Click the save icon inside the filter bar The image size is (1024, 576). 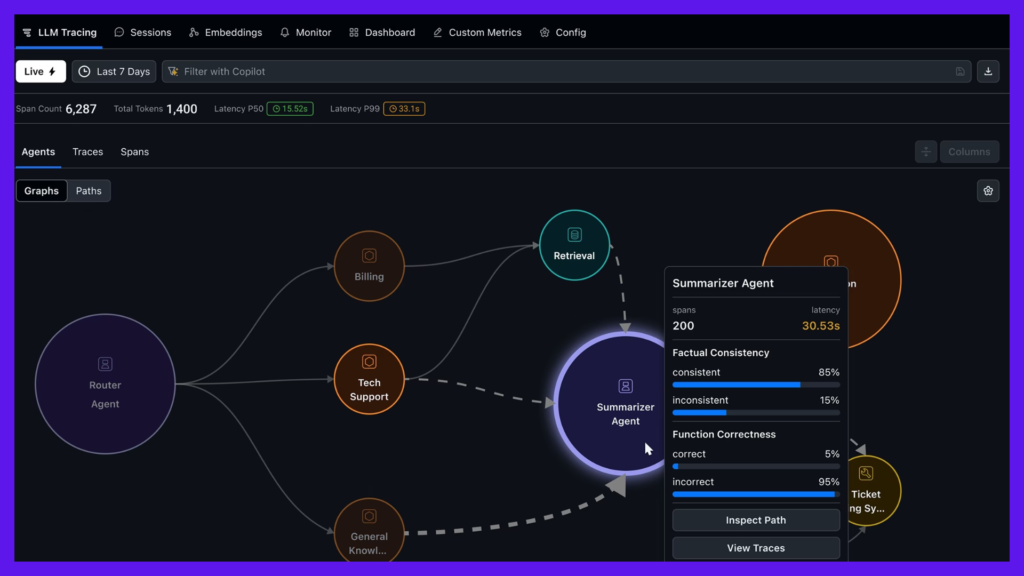tap(960, 72)
